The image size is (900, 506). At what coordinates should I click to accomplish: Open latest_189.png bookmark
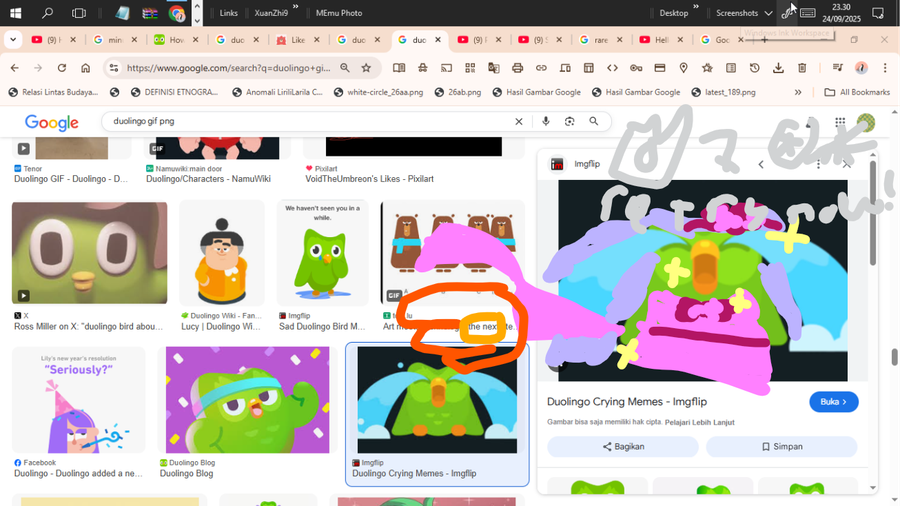[x=723, y=92]
